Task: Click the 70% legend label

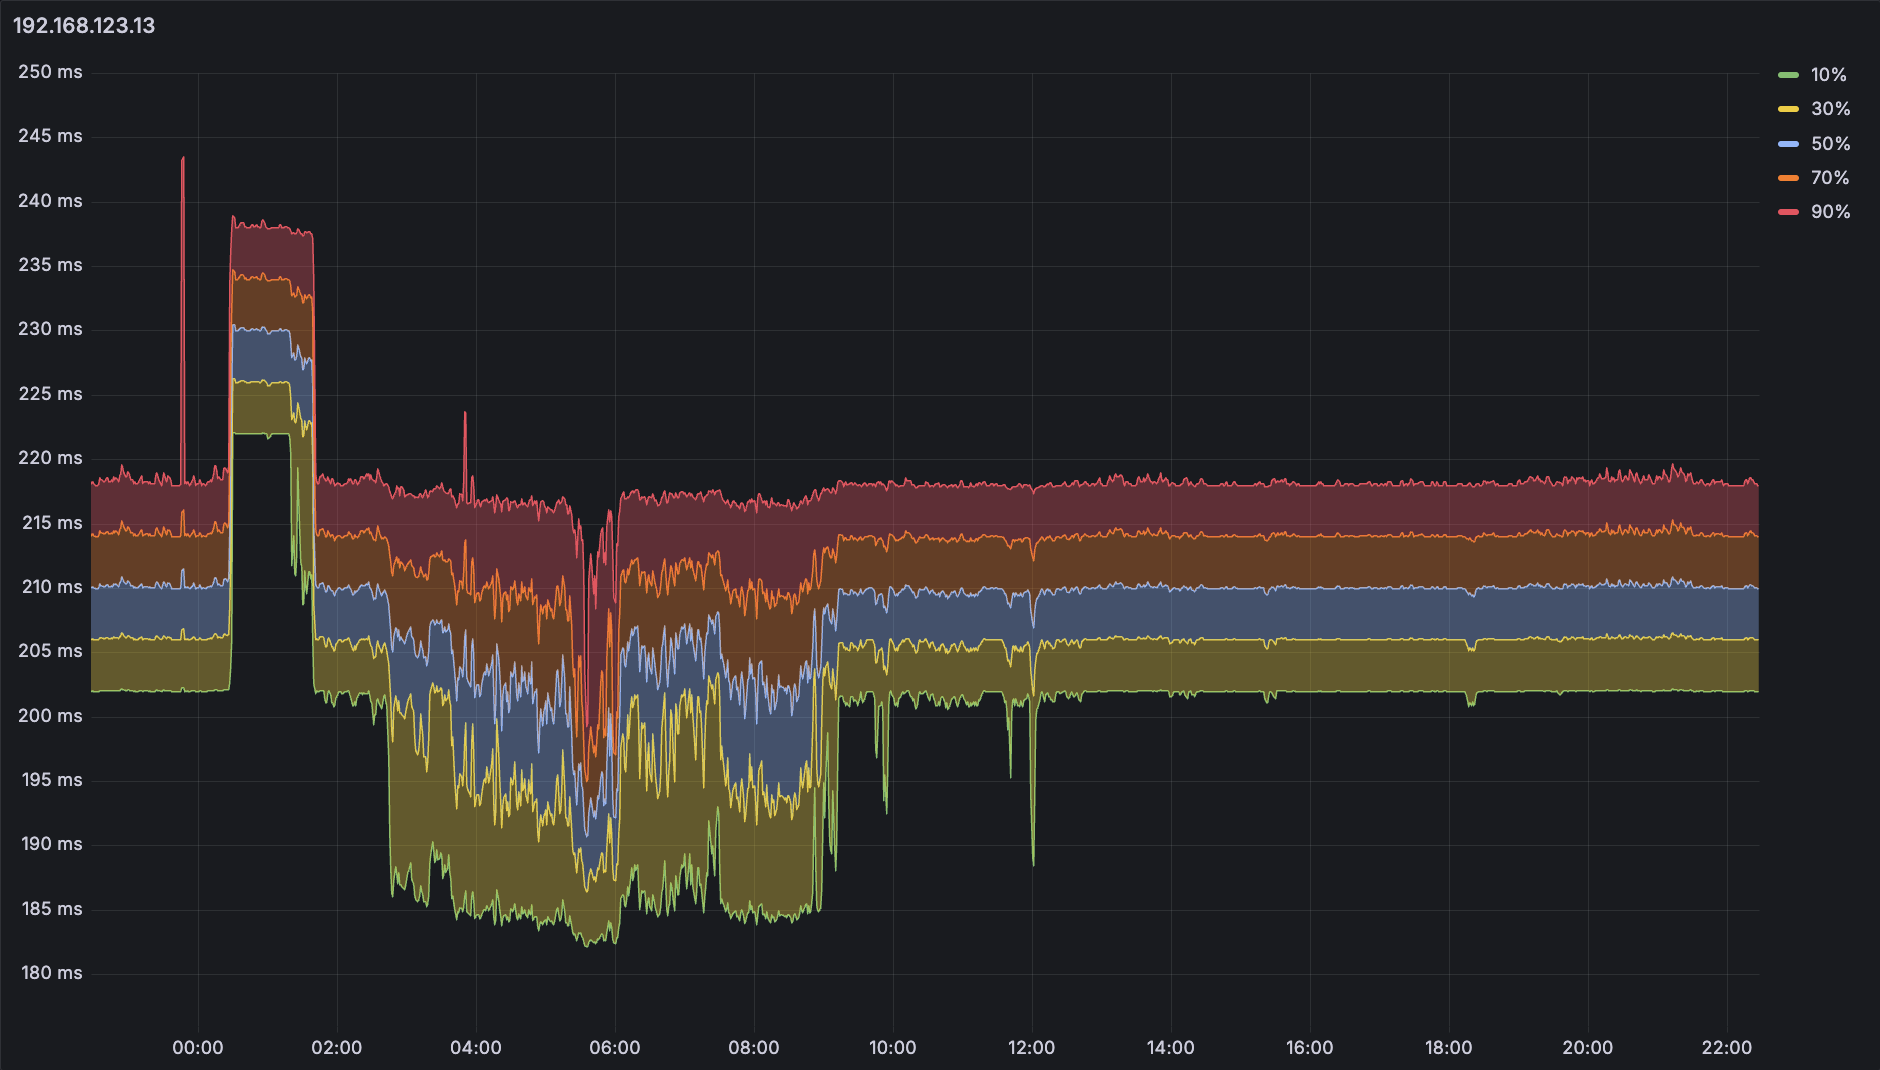Action: click(1830, 178)
